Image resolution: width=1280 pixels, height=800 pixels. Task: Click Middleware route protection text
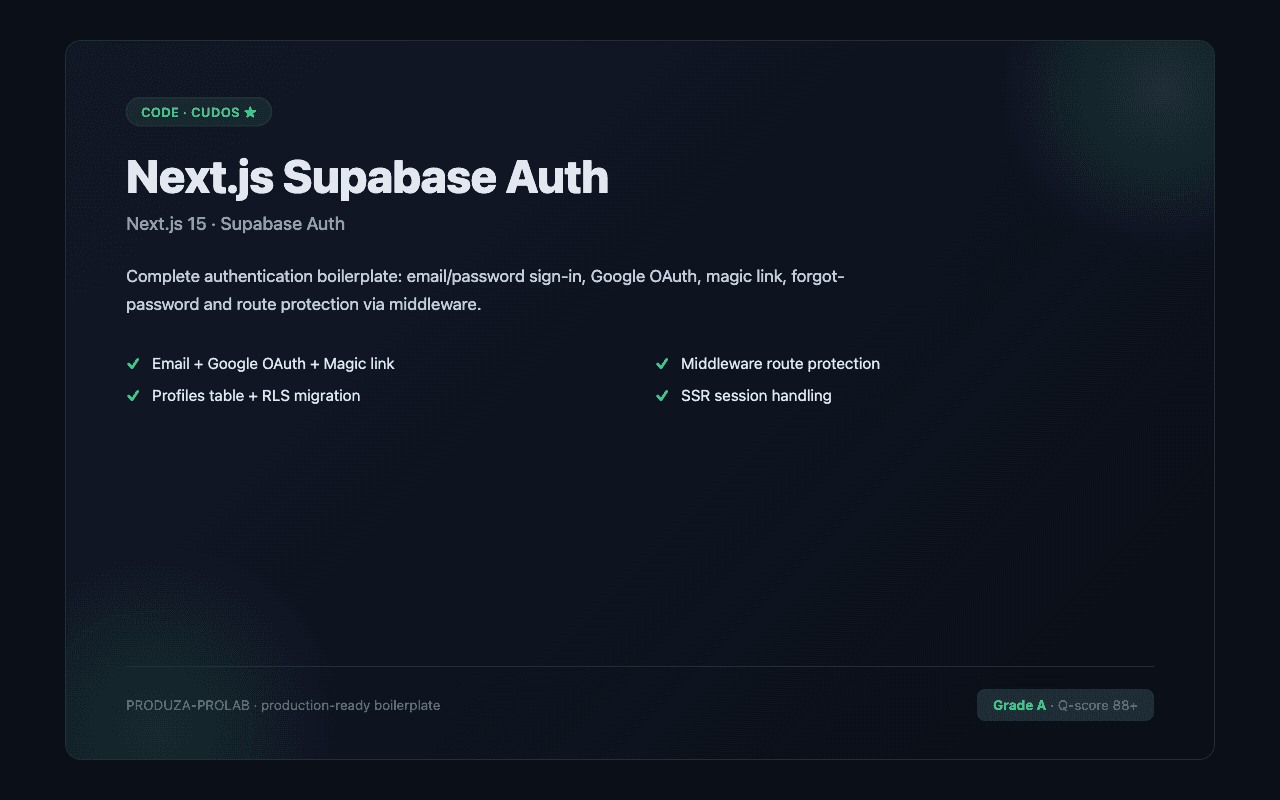click(780, 364)
